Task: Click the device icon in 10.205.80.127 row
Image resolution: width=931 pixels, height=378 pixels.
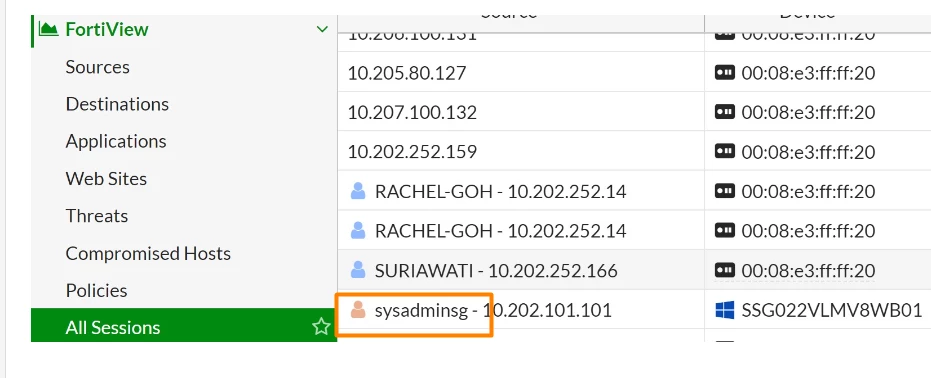Action: [725, 72]
